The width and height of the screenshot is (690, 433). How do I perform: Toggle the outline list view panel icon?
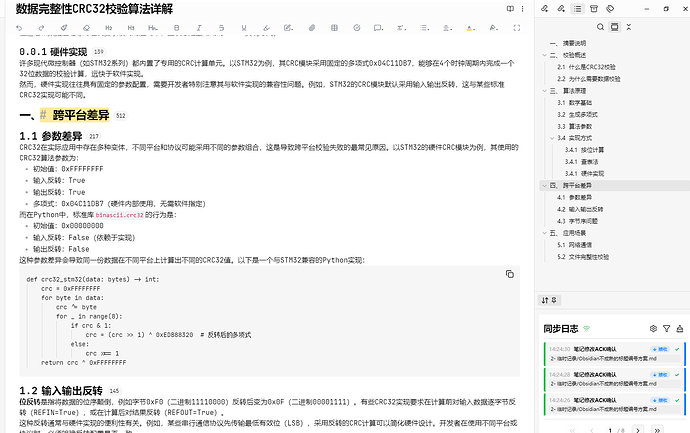click(577, 8)
